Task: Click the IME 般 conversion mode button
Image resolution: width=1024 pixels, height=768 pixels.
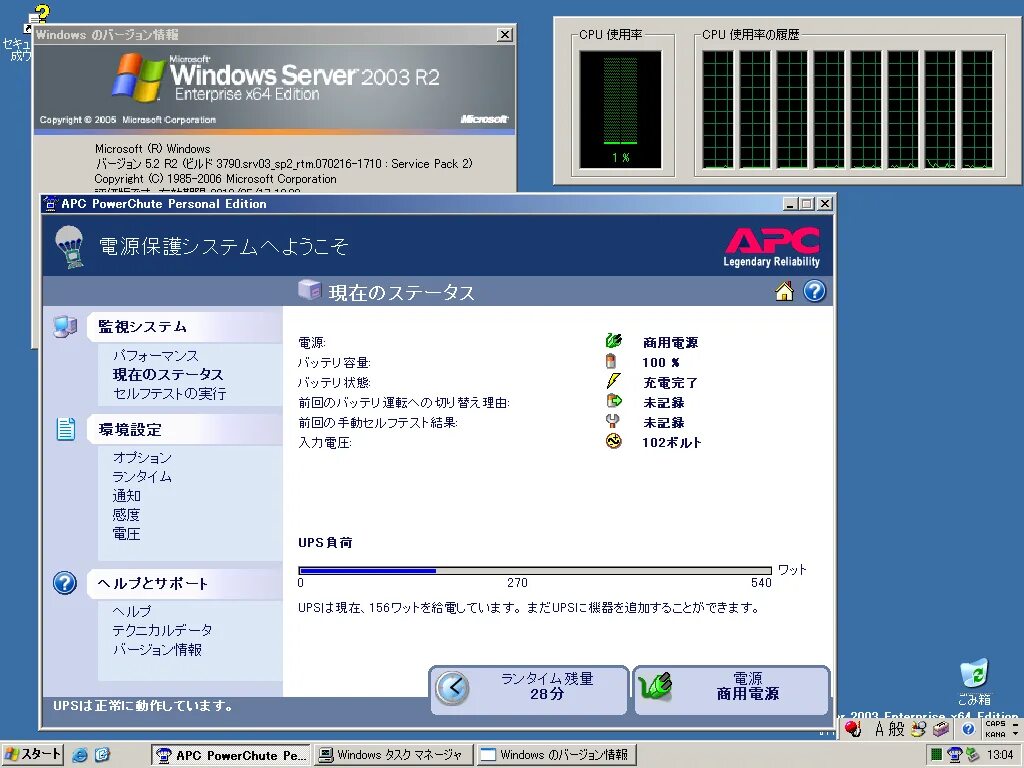Action: (897, 729)
